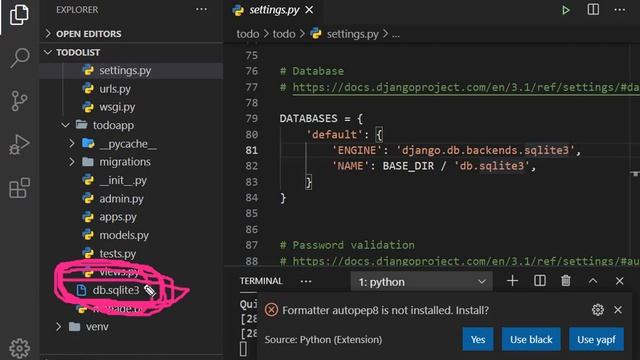Choose the Use yapf button
Image resolution: width=640 pixels, height=360 pixels.
(x=596, y=339)
